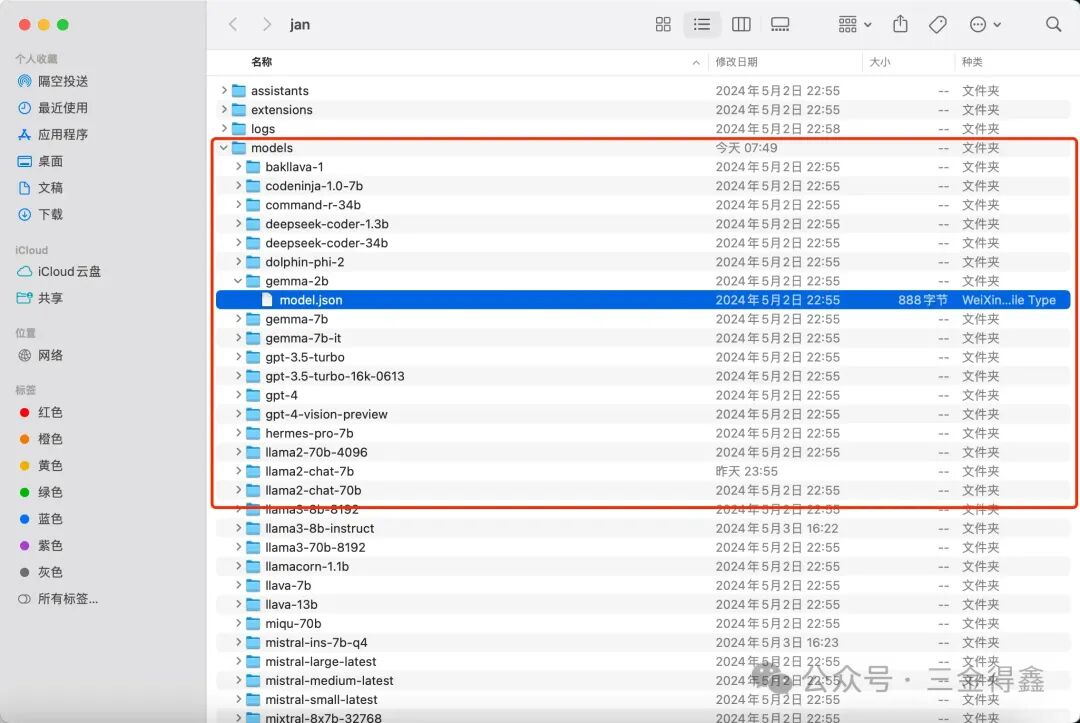Click the tag edit icon
The image size is (1080, 723).
tap(937, 24)
